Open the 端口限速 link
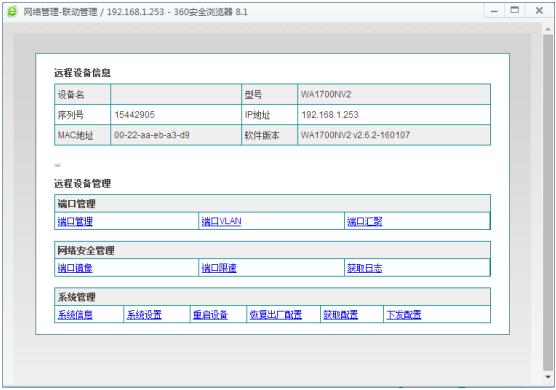Screen dimensions: 556x390 (x=219, y=268)
